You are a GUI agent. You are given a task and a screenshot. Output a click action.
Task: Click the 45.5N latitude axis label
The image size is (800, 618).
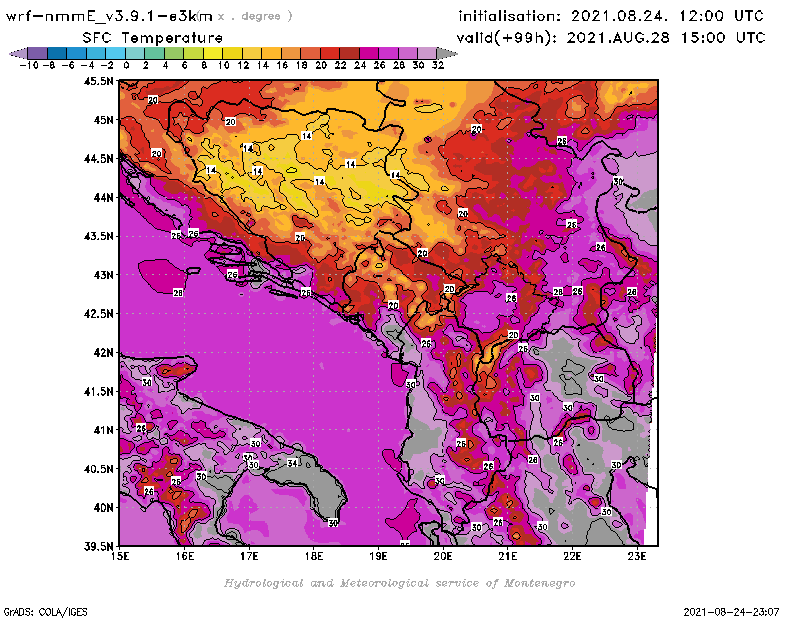coord(99,81)
